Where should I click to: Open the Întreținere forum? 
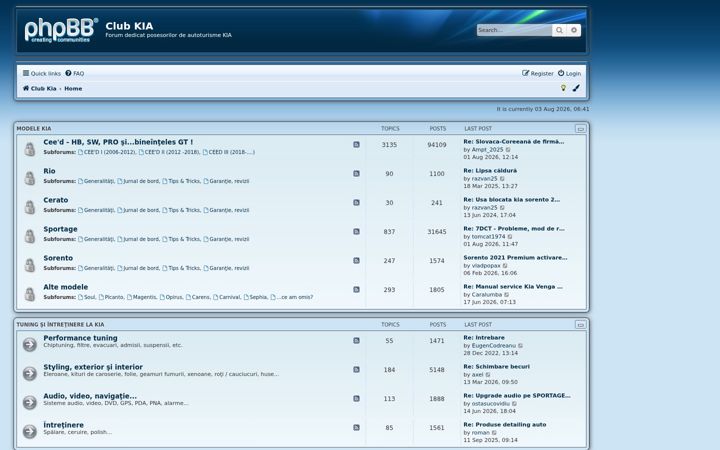63,425
